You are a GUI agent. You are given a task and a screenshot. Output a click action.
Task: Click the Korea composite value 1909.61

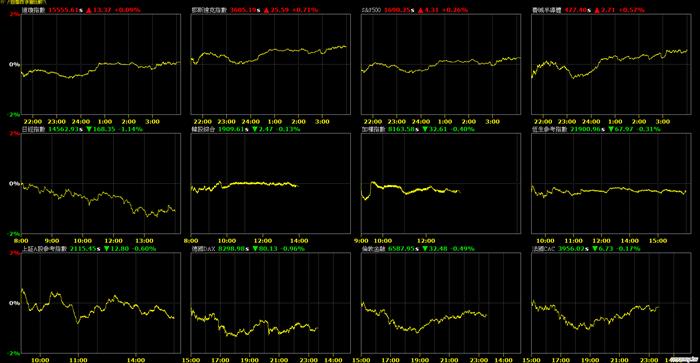point(231,129)
